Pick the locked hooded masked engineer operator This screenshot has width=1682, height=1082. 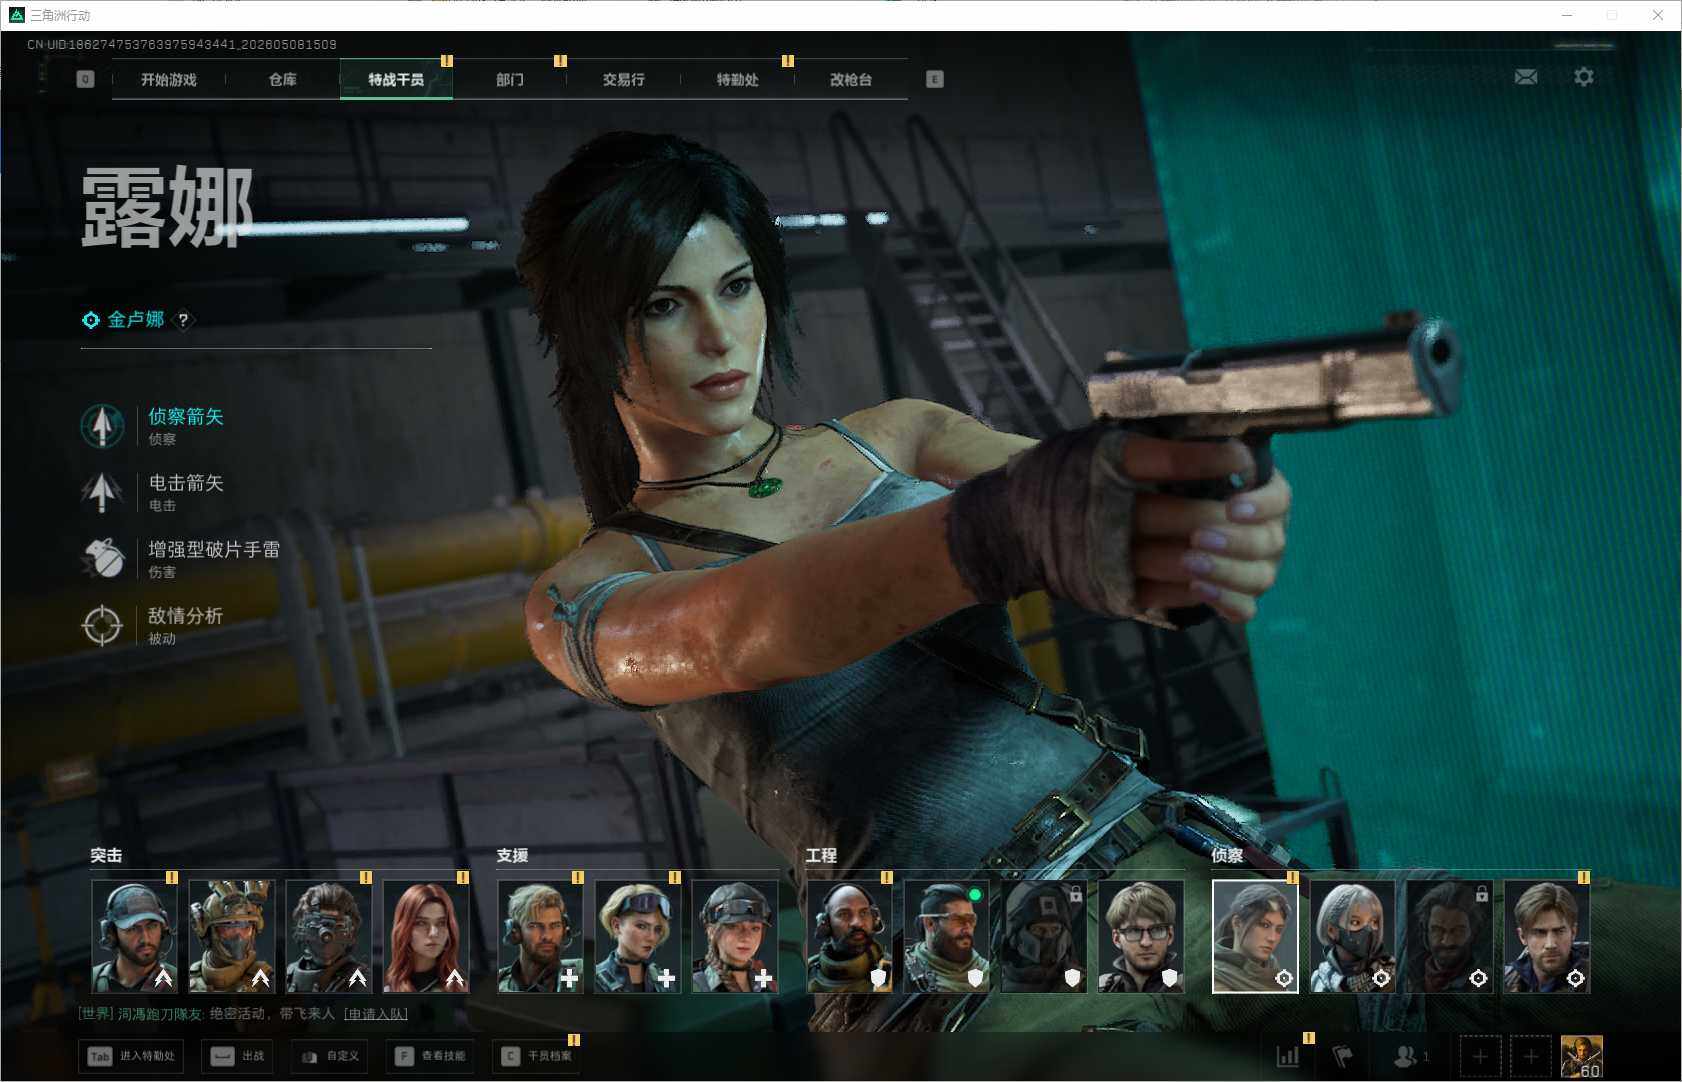[1044, 936]
